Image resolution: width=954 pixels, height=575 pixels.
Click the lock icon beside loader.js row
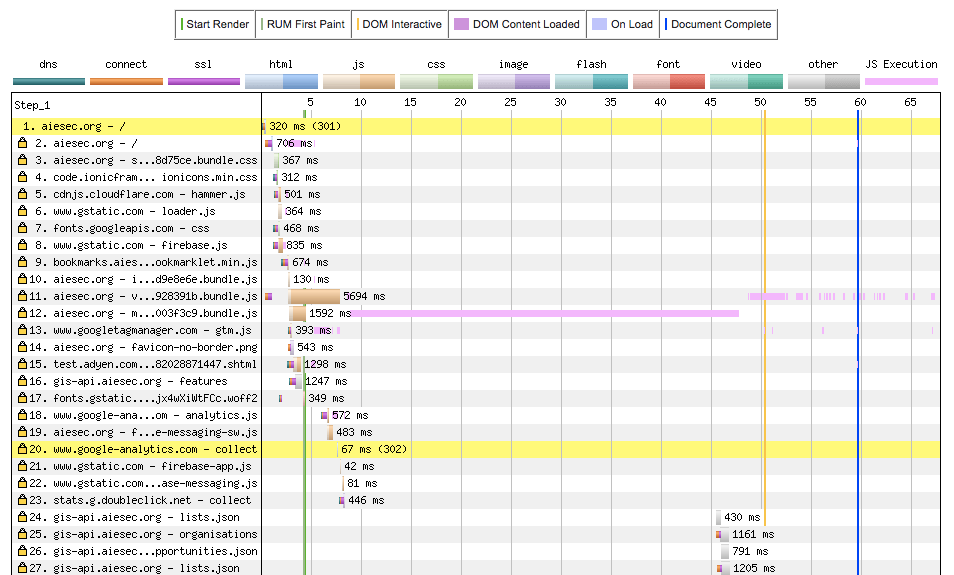click(23, 211)
